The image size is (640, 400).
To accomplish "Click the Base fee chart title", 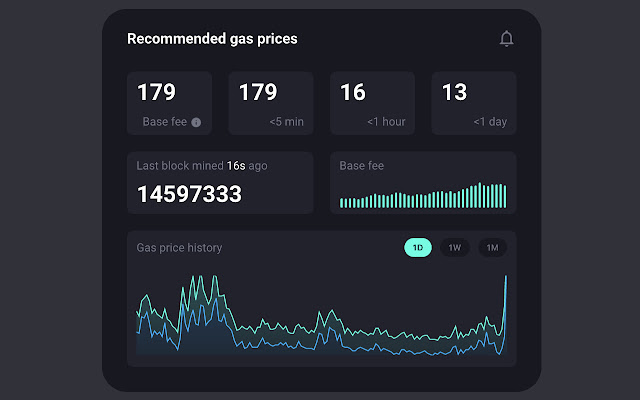I will [362, 166].
